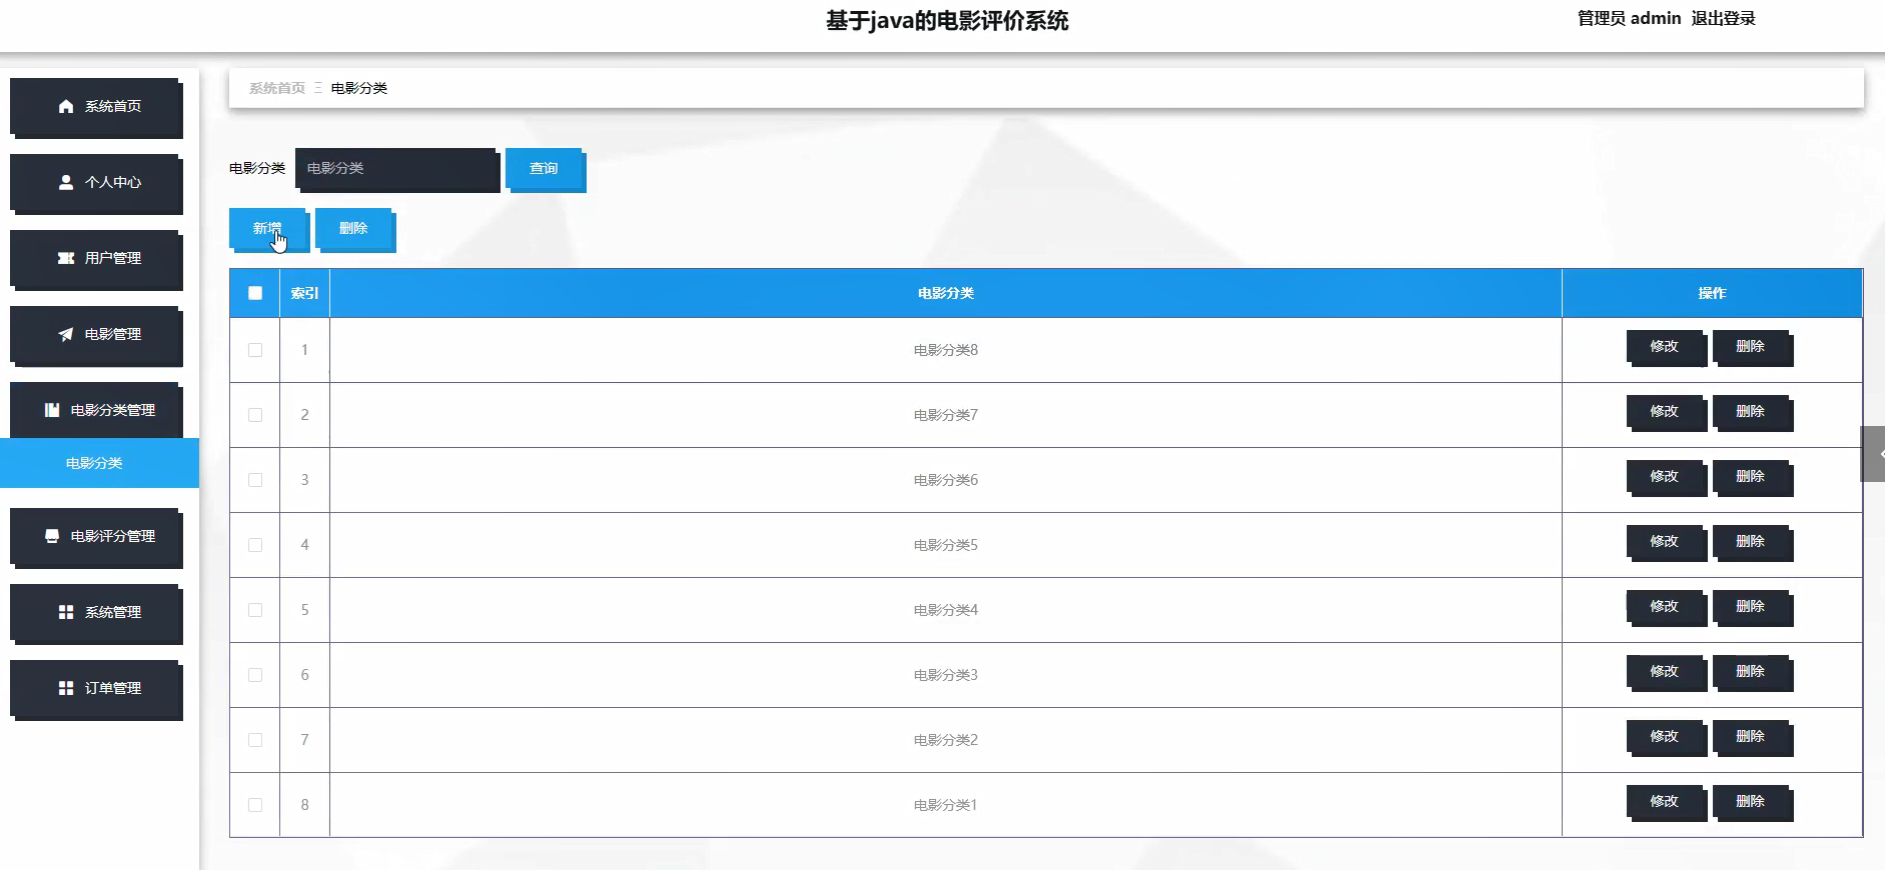Go to 系统首页 in the breadcrumb

pos(277,88)
